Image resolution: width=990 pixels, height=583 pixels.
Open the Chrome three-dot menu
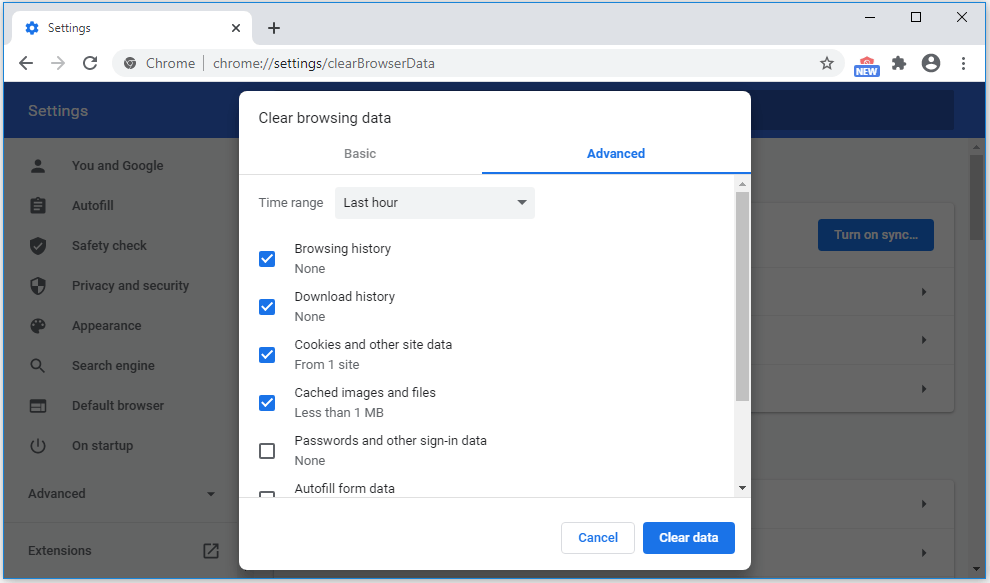click(963, 63)
